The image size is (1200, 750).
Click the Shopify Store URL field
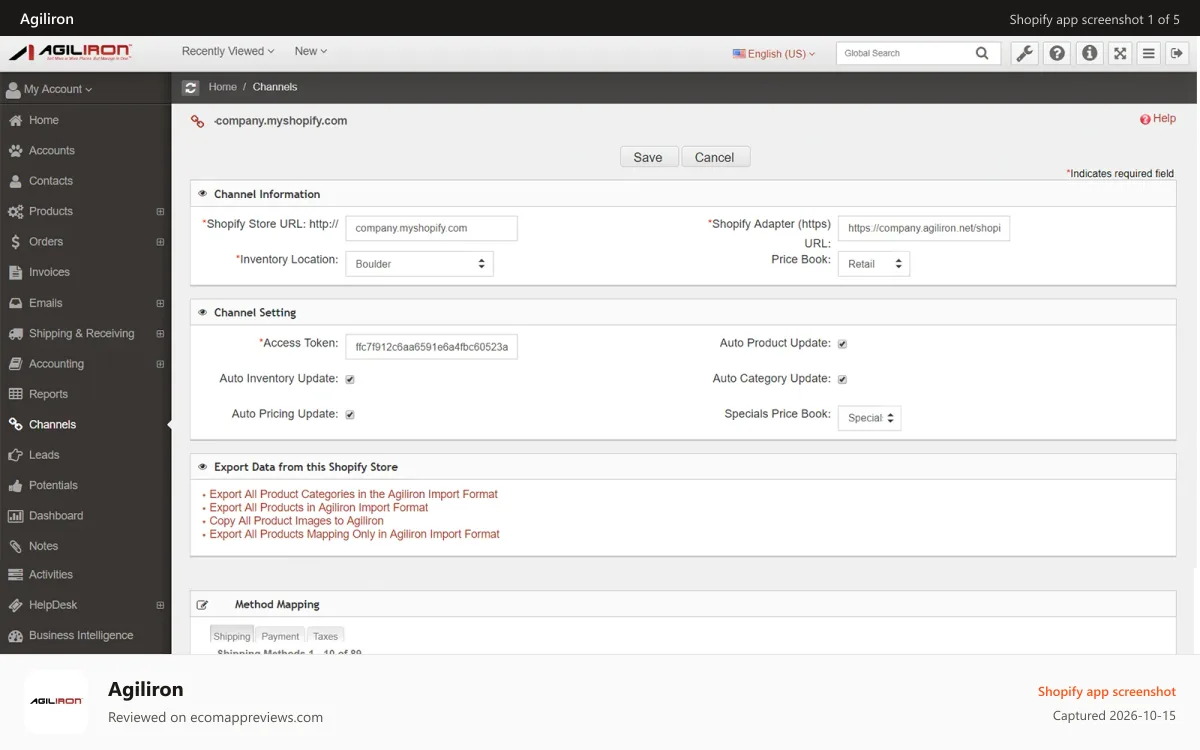pos(431,228)
